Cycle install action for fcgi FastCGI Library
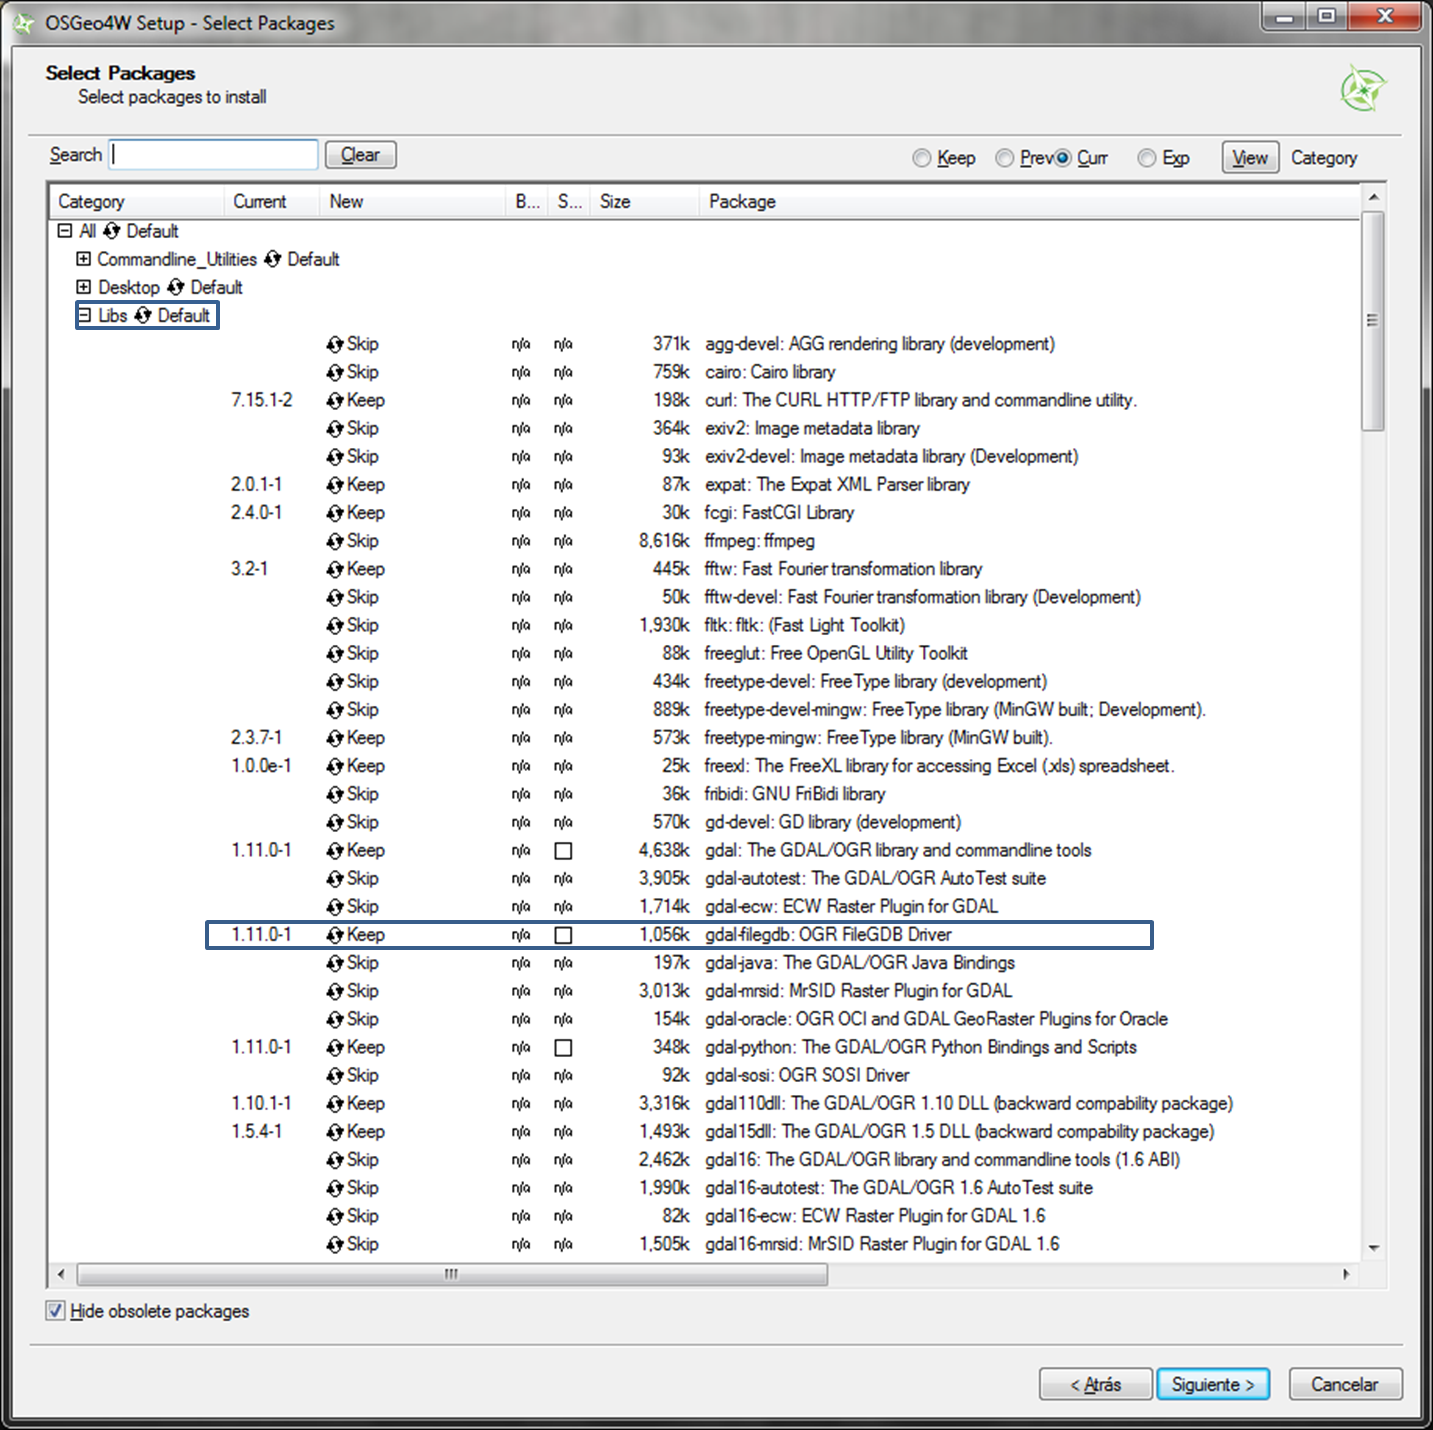 [x=335, y=513]
